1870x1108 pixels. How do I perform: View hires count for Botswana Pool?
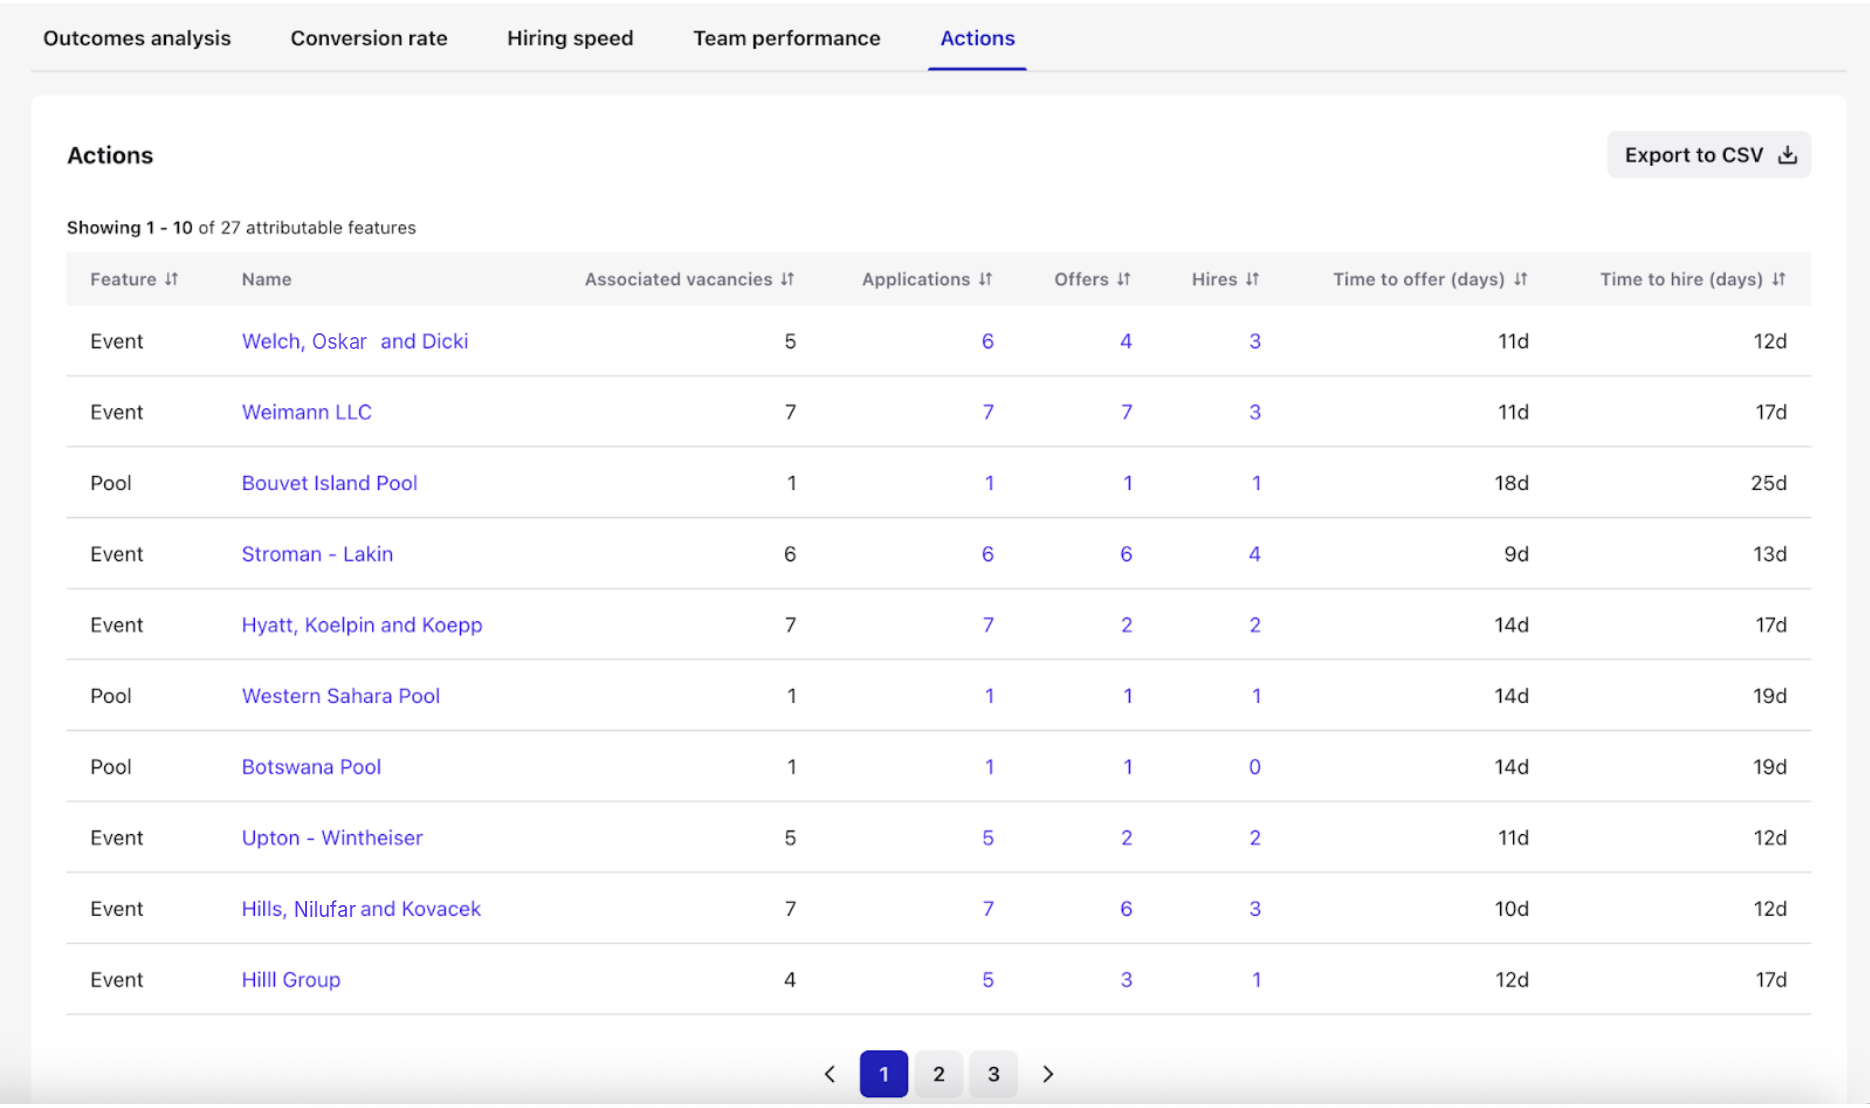click(x=1254, y=767)
